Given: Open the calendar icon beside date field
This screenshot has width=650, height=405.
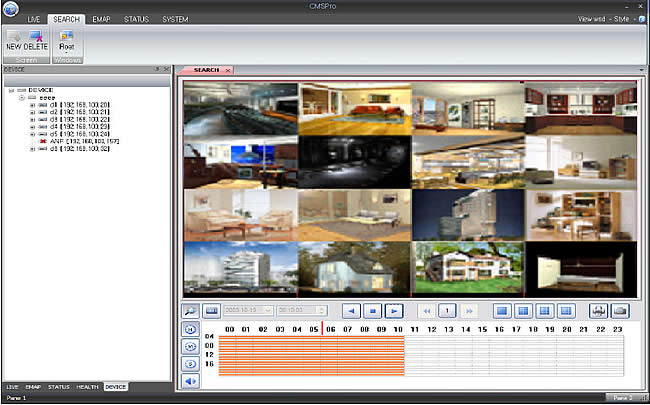Looking at the screenshot, I should pyautogui.click(x=211, y=311).
